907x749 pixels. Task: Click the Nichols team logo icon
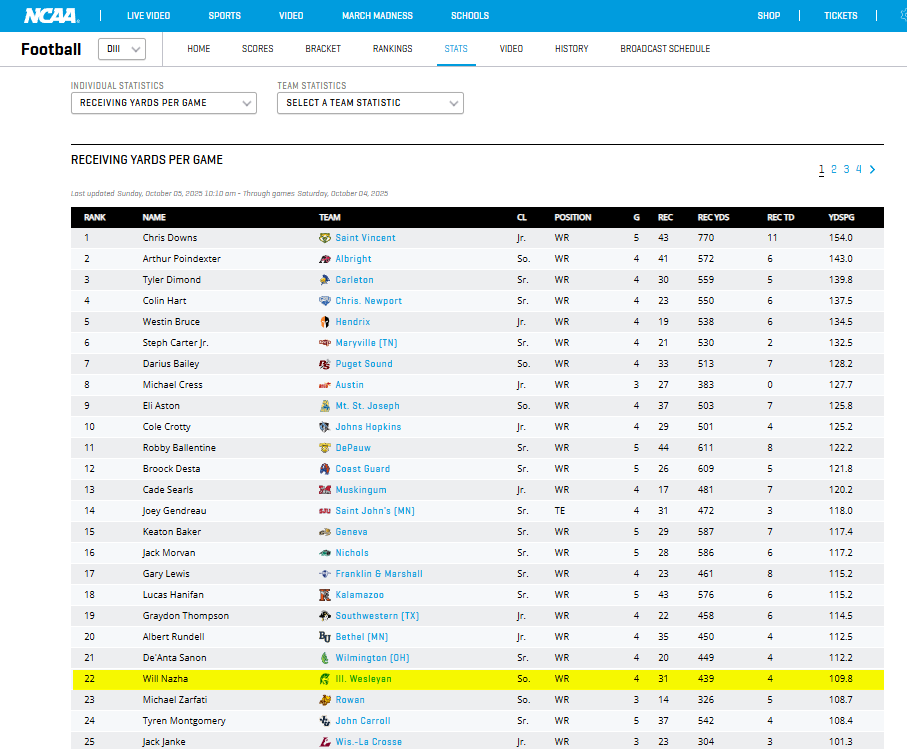pyautogui.click(x=325, y=553)
